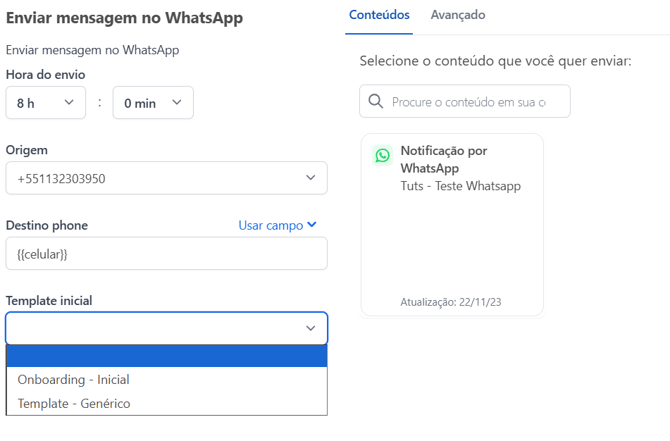Click the Usar campo link

pyautogui.click(x=270, y=225)
